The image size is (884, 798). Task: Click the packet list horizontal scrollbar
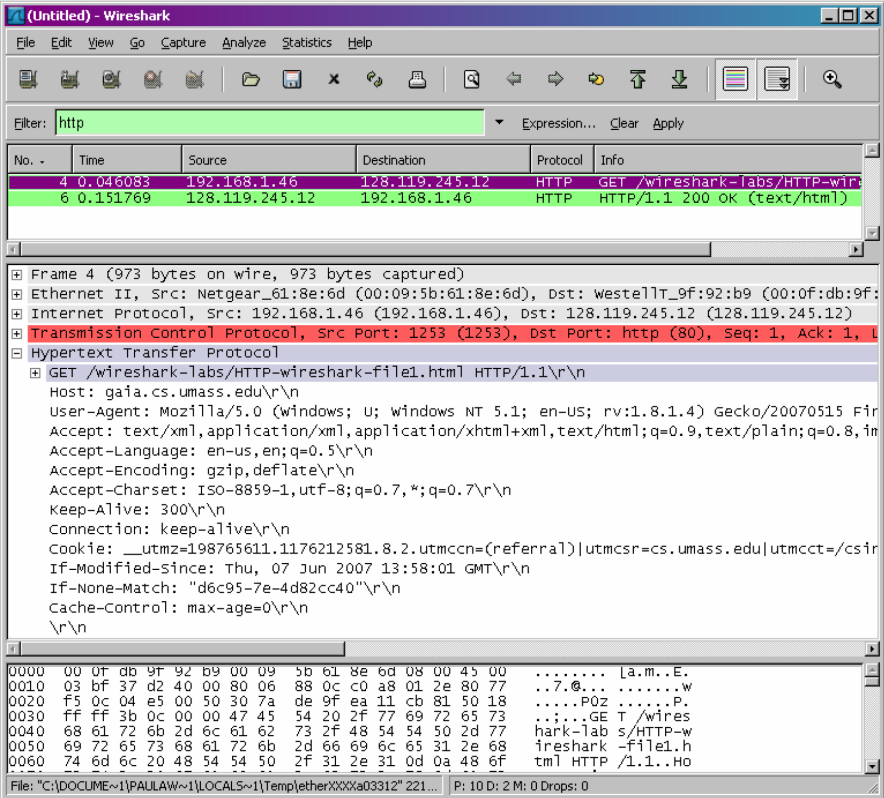tap(434, 249)
